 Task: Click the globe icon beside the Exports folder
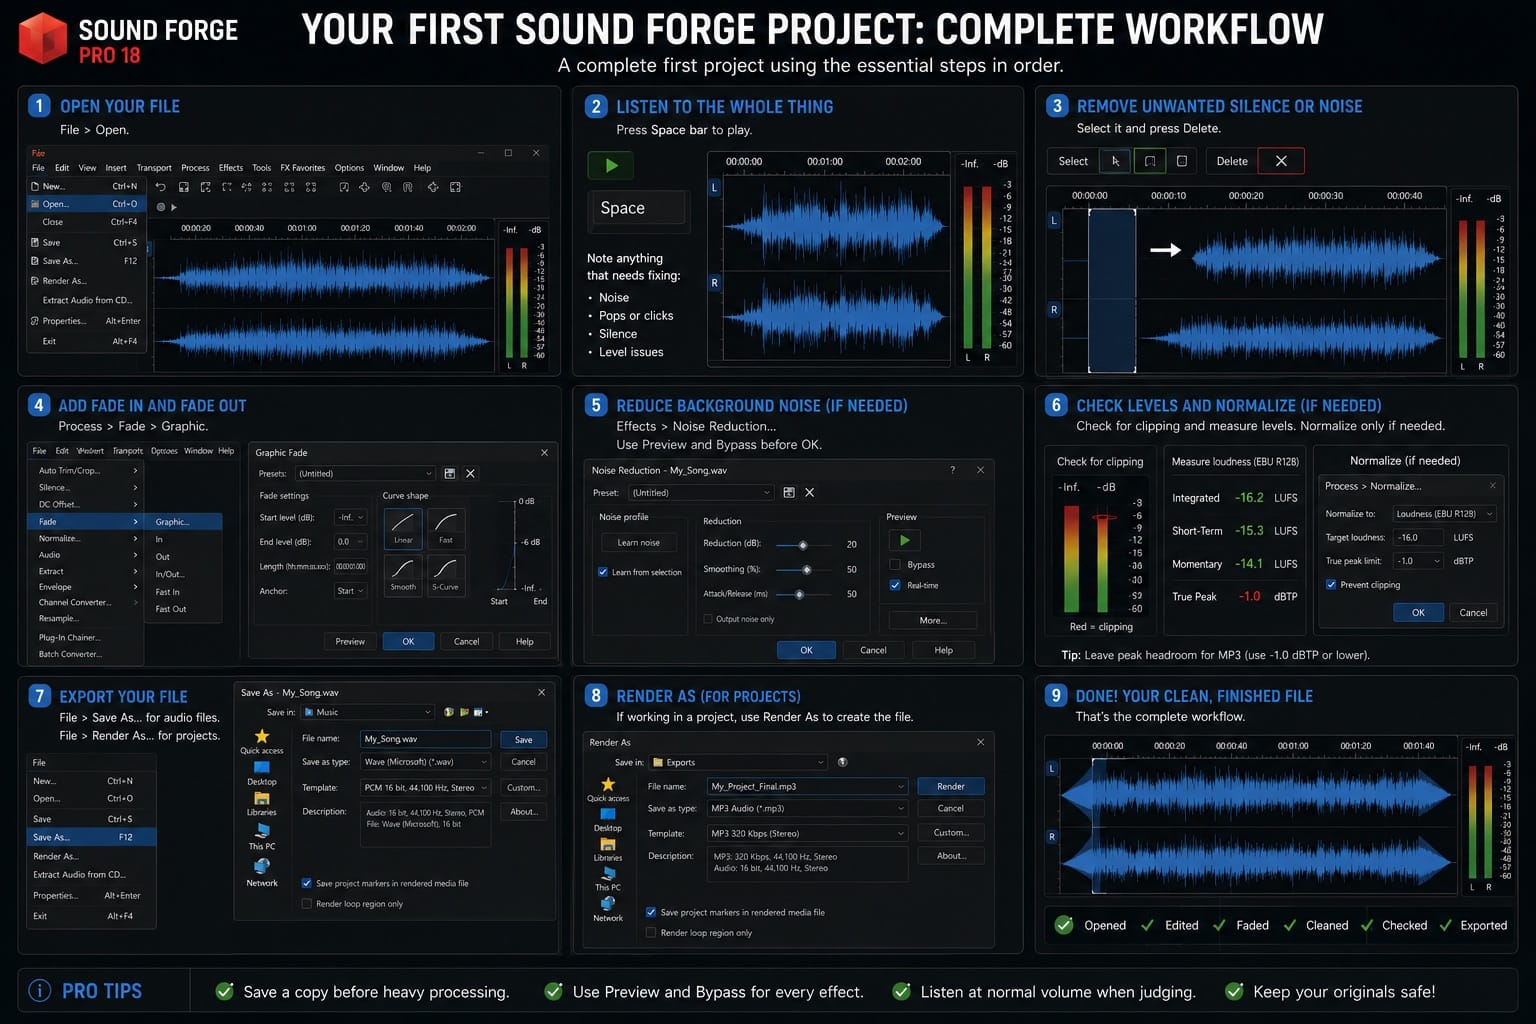click(843, 762)
